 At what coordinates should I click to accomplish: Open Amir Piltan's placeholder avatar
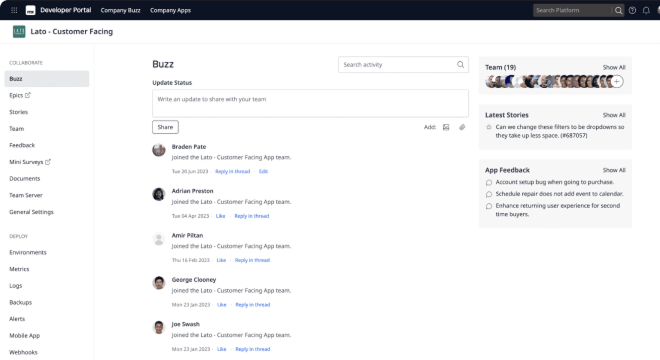159,239
